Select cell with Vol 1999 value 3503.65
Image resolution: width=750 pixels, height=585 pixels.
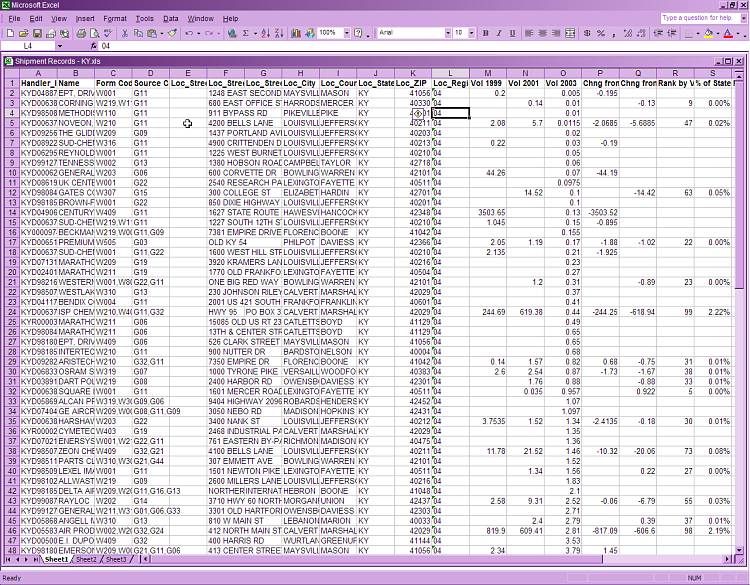coord(488,212)
